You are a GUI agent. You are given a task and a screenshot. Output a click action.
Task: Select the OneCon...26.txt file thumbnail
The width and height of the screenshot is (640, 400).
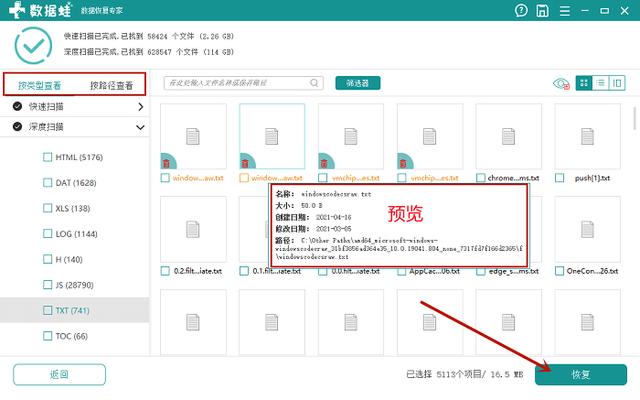587,229
